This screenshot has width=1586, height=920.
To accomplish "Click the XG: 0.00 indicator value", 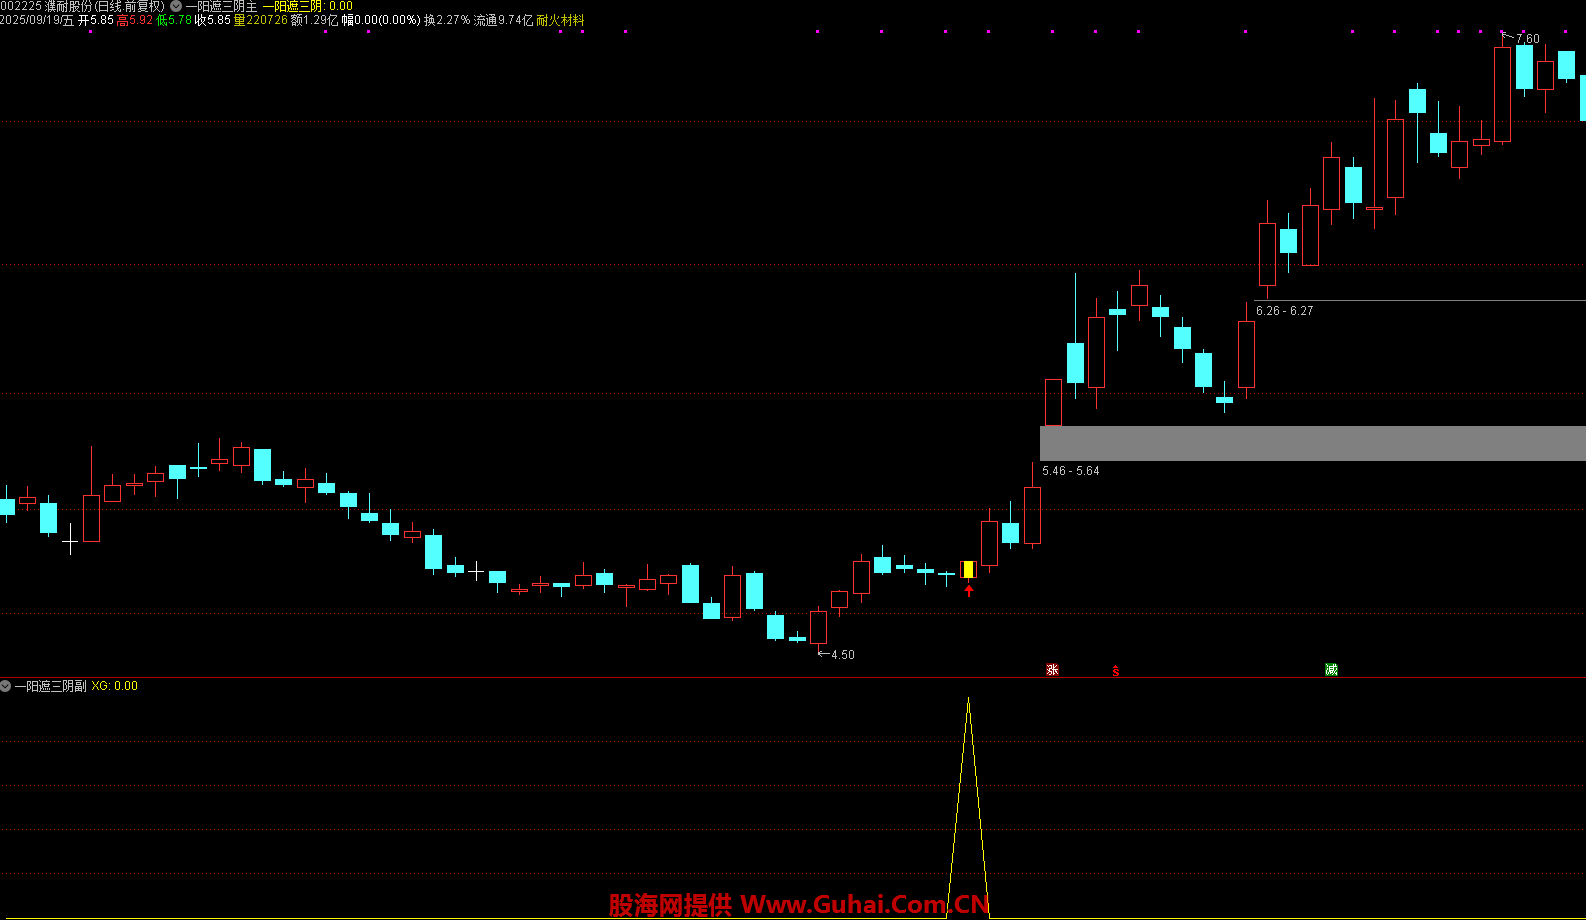I will 115,686.
